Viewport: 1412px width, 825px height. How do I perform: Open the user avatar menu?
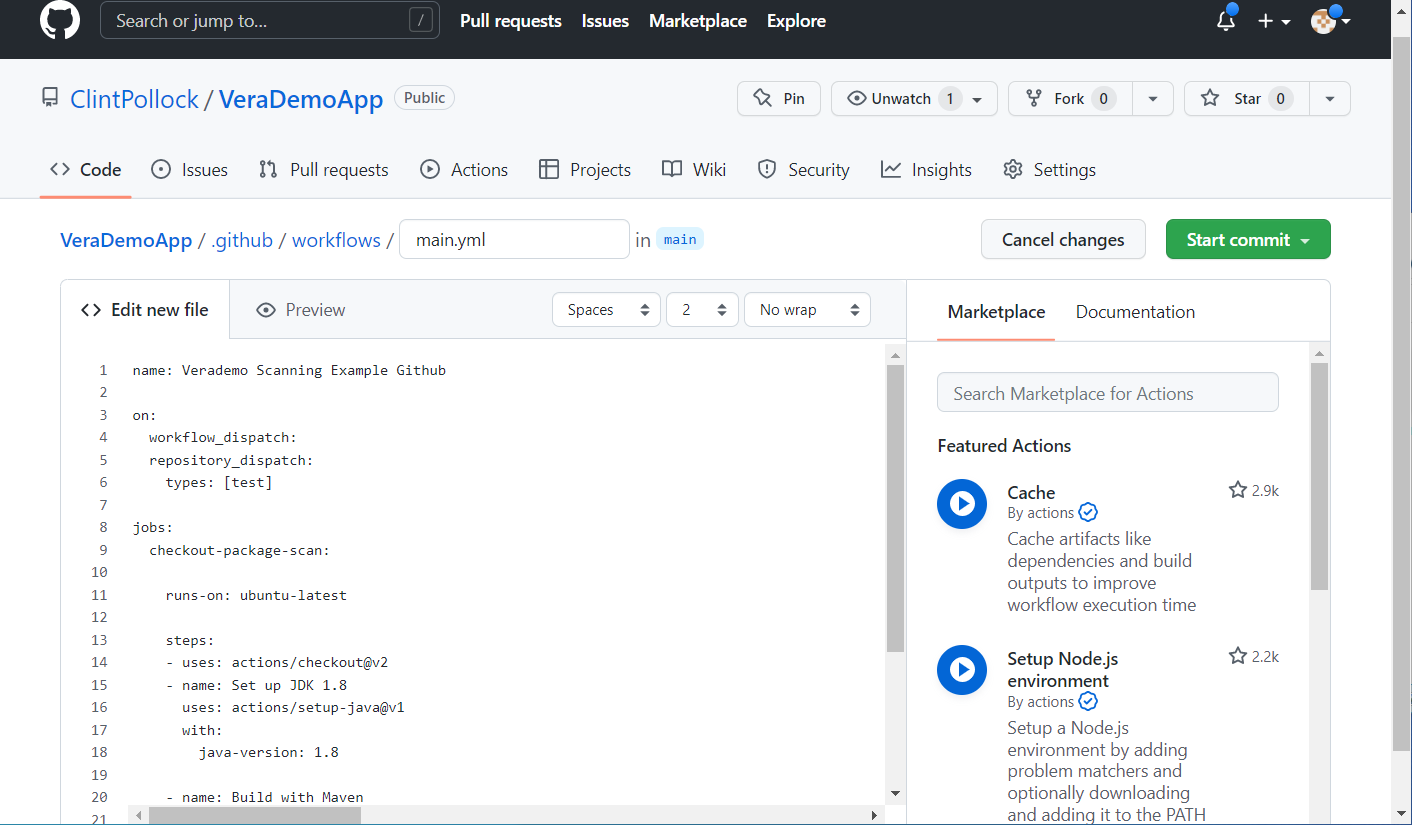(1331, 20)
